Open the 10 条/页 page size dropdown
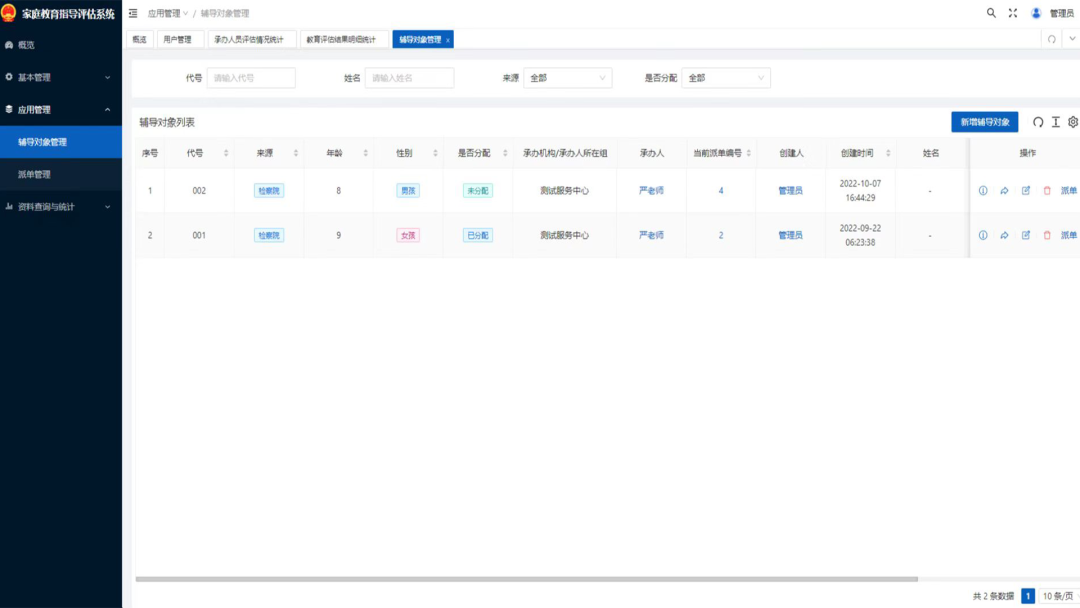Screen dimensions: 1080x608 point(1059,596)
